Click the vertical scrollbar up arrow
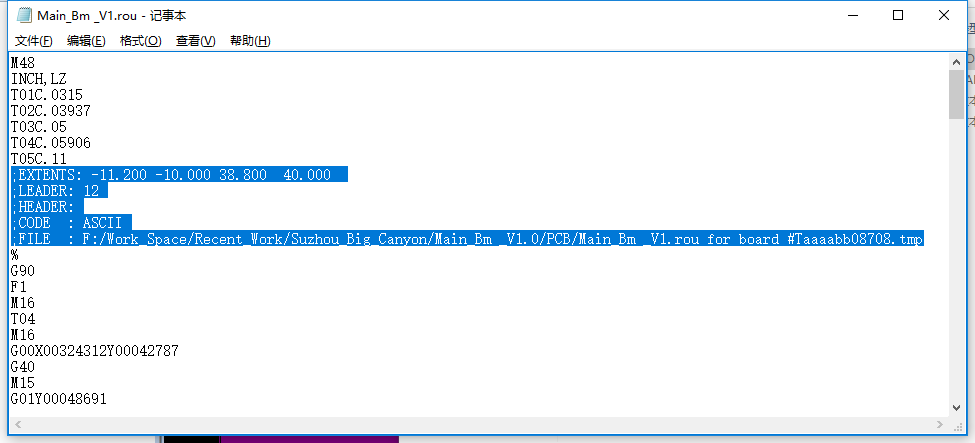This screenshot has height=443, width=975. (x=957, y=62)
